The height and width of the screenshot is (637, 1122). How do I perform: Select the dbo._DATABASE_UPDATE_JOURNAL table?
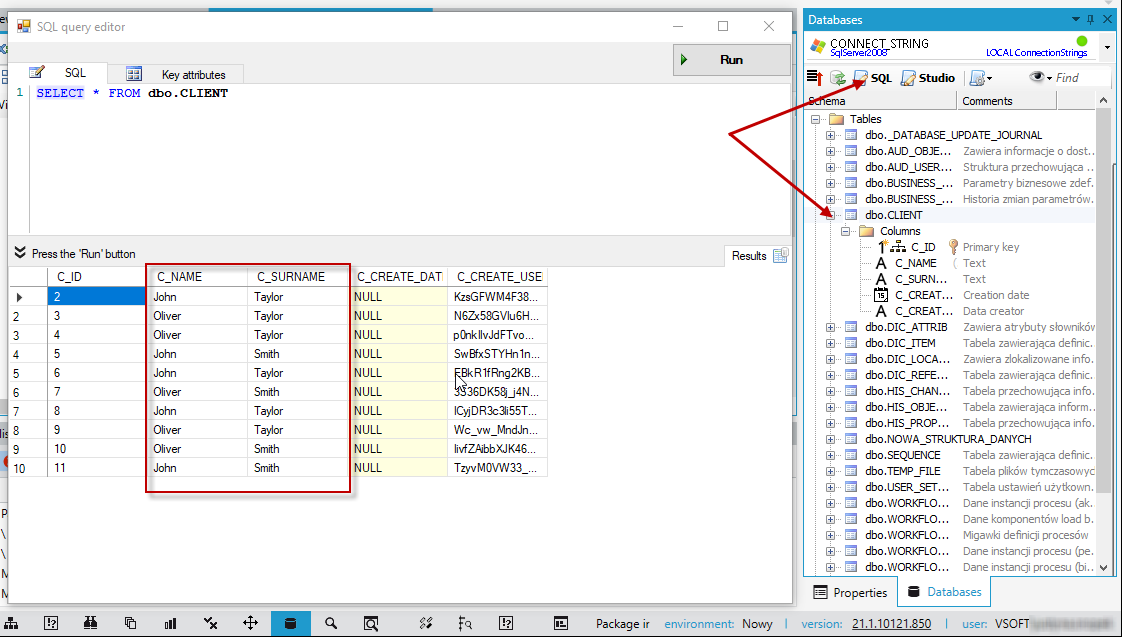click(x=954, y=135)
